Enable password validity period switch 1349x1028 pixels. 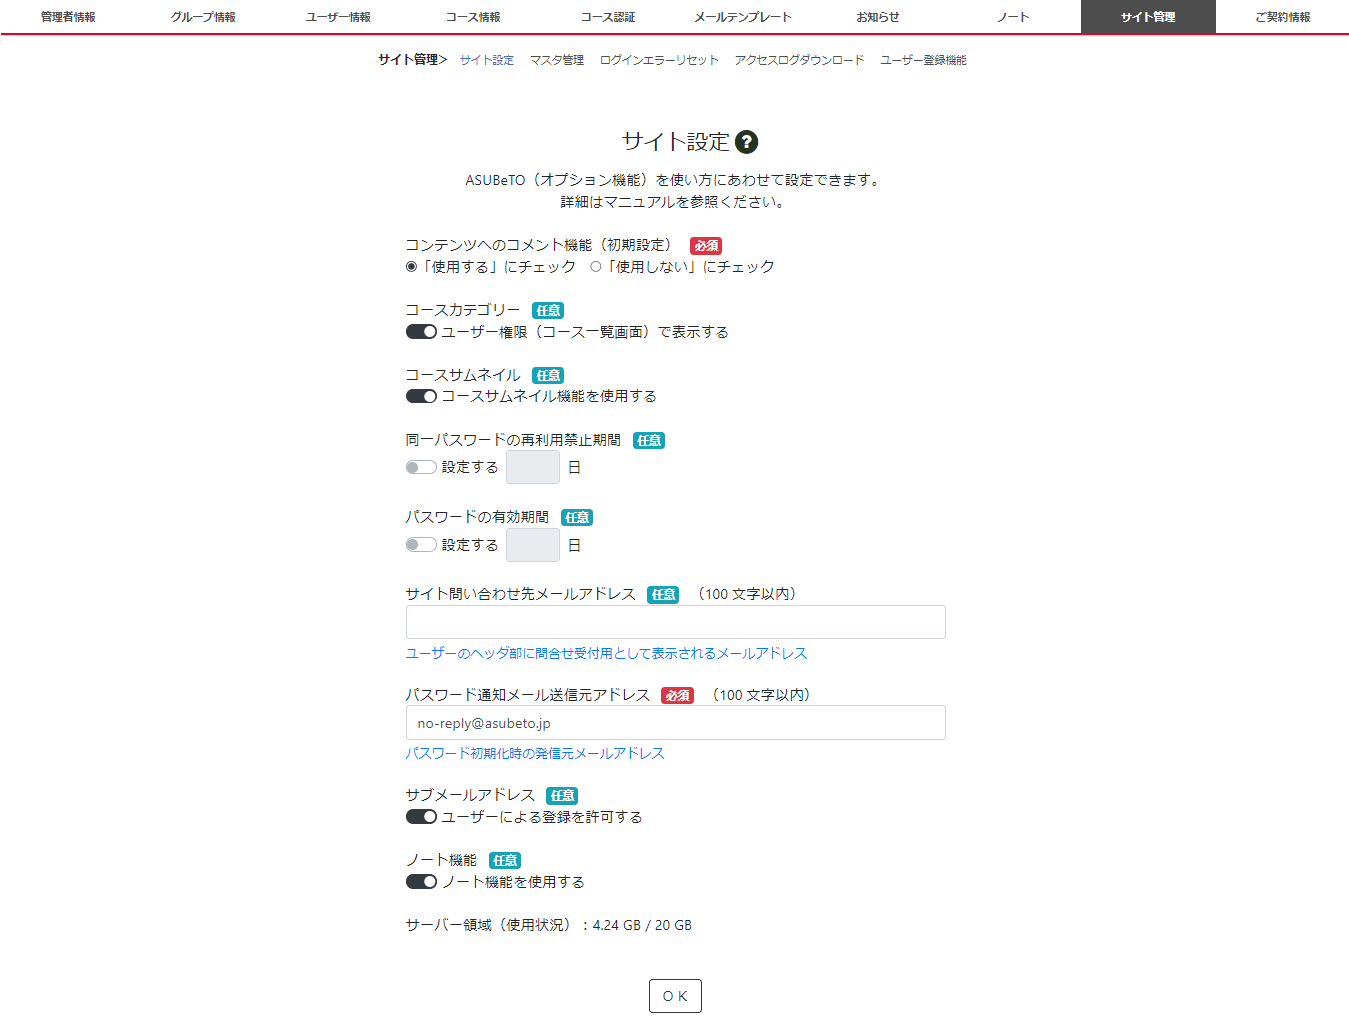pos(421,545)
